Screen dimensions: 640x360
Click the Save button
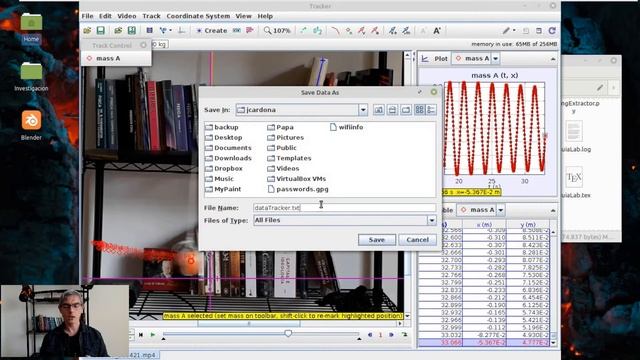376,240
